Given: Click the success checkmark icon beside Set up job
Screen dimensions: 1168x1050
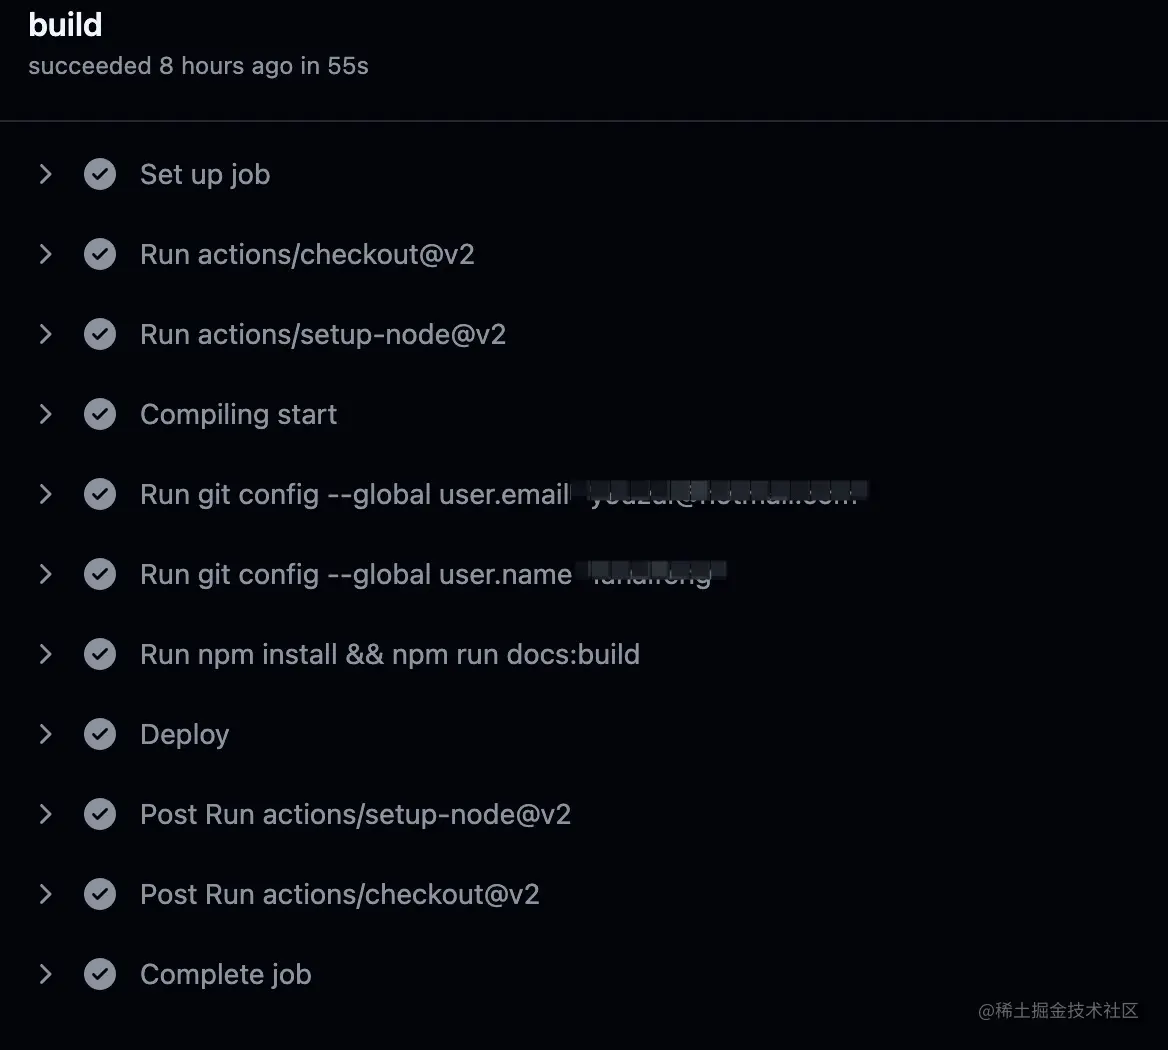Looking at the screenshot, I should [100, 174].
